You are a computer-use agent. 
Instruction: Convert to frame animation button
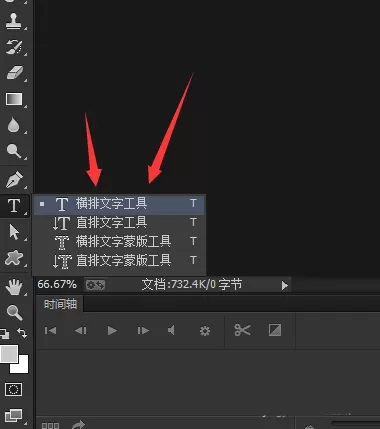[x=50, y=426]
